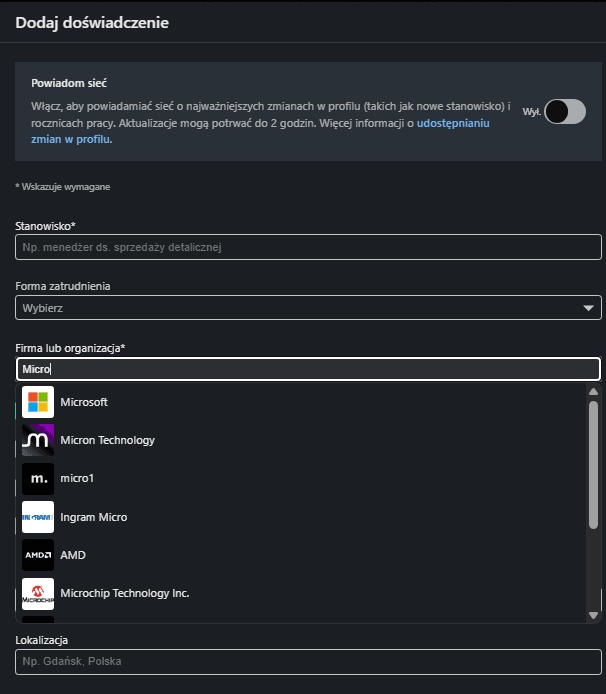Toggle the Powiadom sieć switch on
This screenshot has height=694, width=606.
click(565, 112)
